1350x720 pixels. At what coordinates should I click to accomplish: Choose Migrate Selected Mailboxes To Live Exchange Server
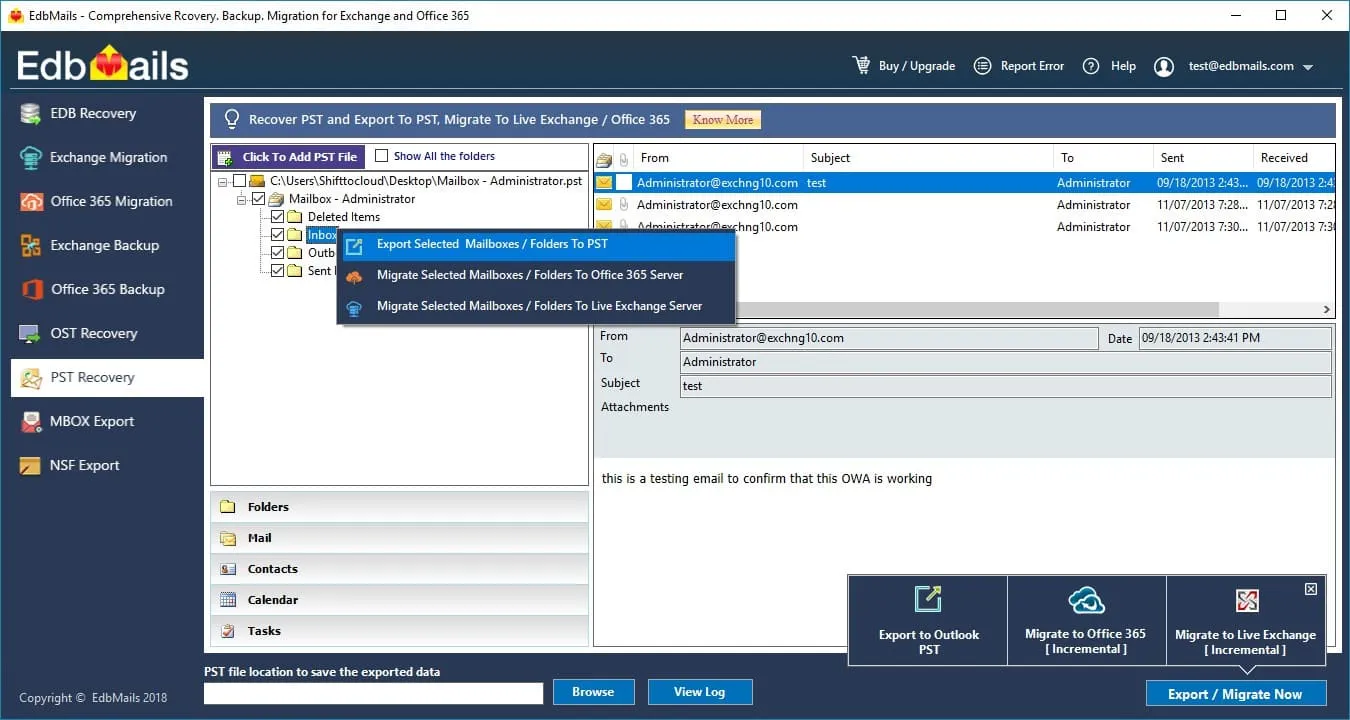[x=537, y=306]
